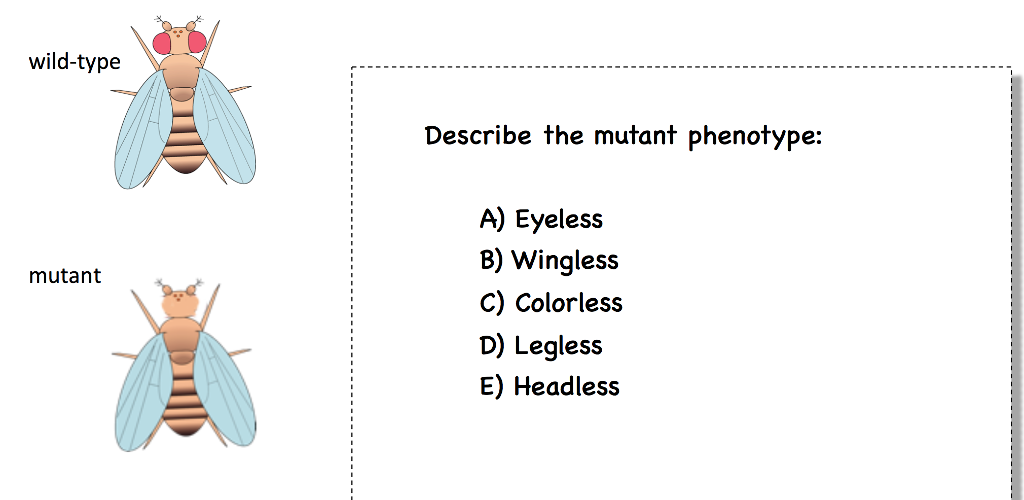Pick answer C) Colorless

tap(551, 303)
